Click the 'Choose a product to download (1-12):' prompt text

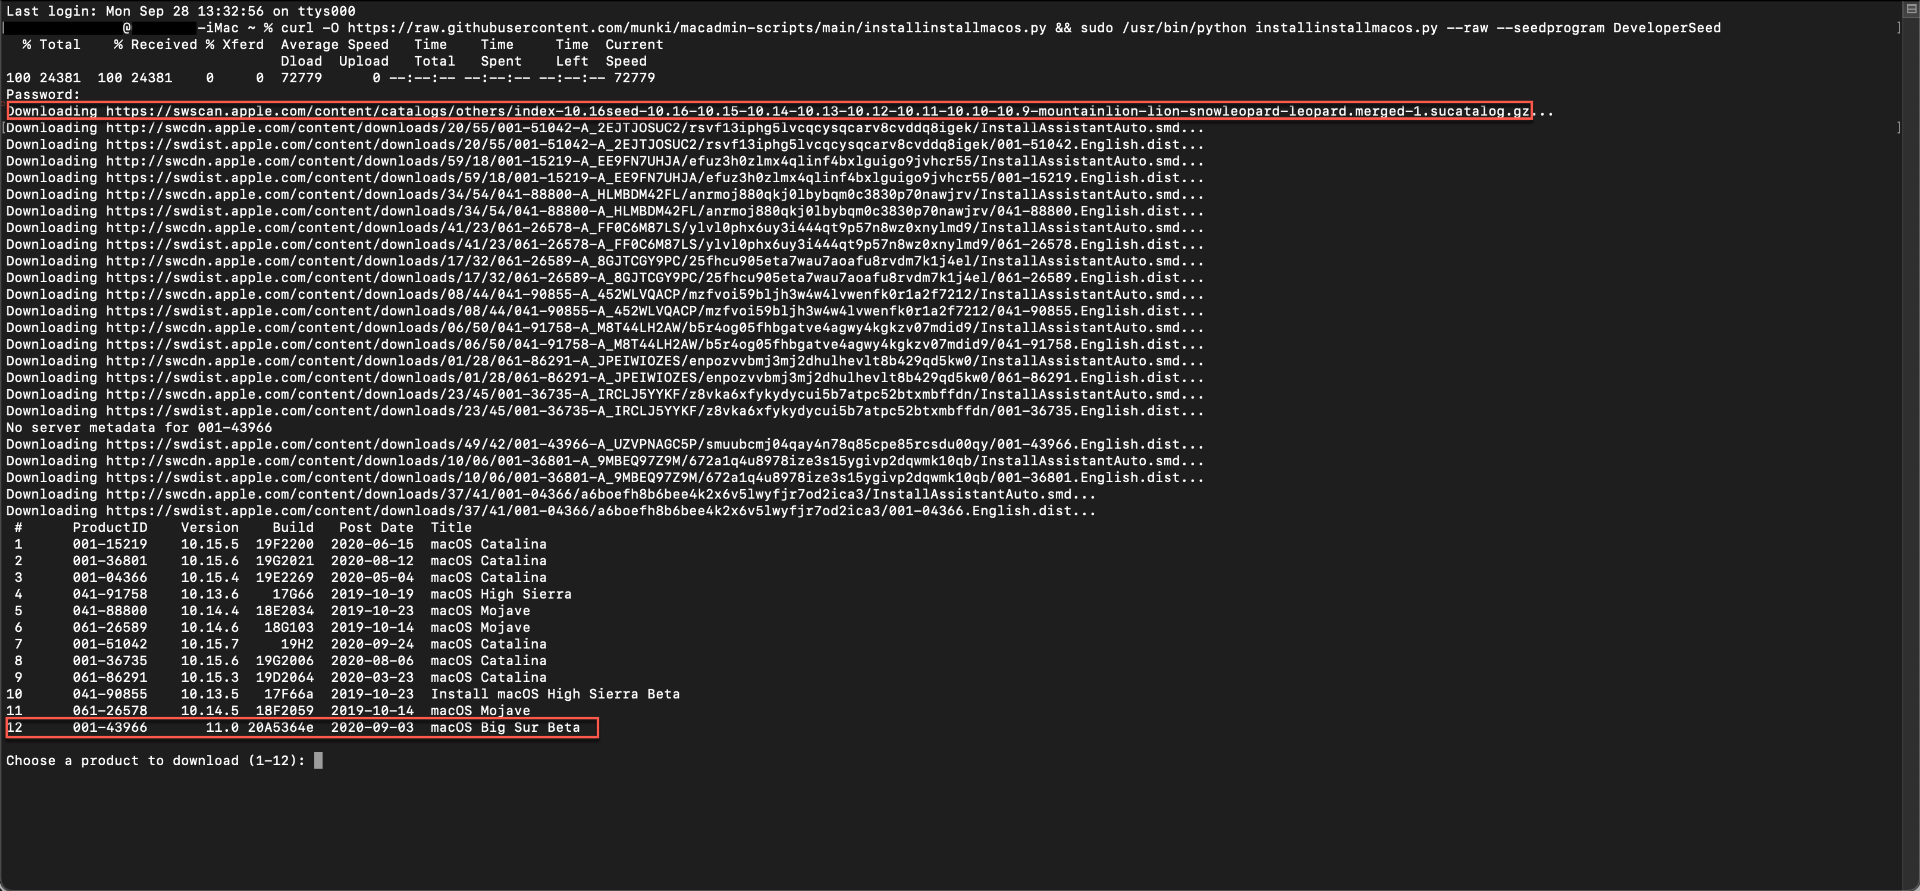(156, 761)
